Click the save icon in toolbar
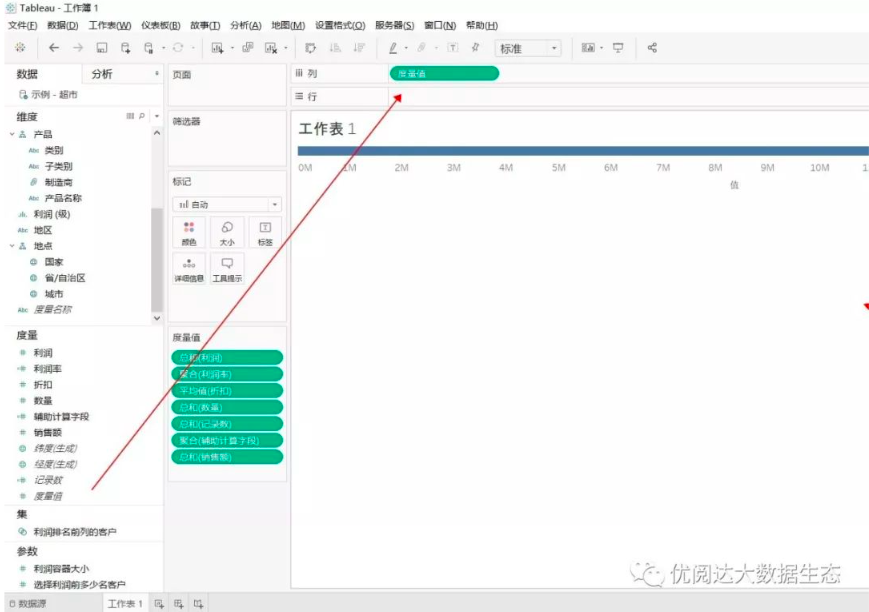This screenshot has height=612, width=869. [102, 48]
